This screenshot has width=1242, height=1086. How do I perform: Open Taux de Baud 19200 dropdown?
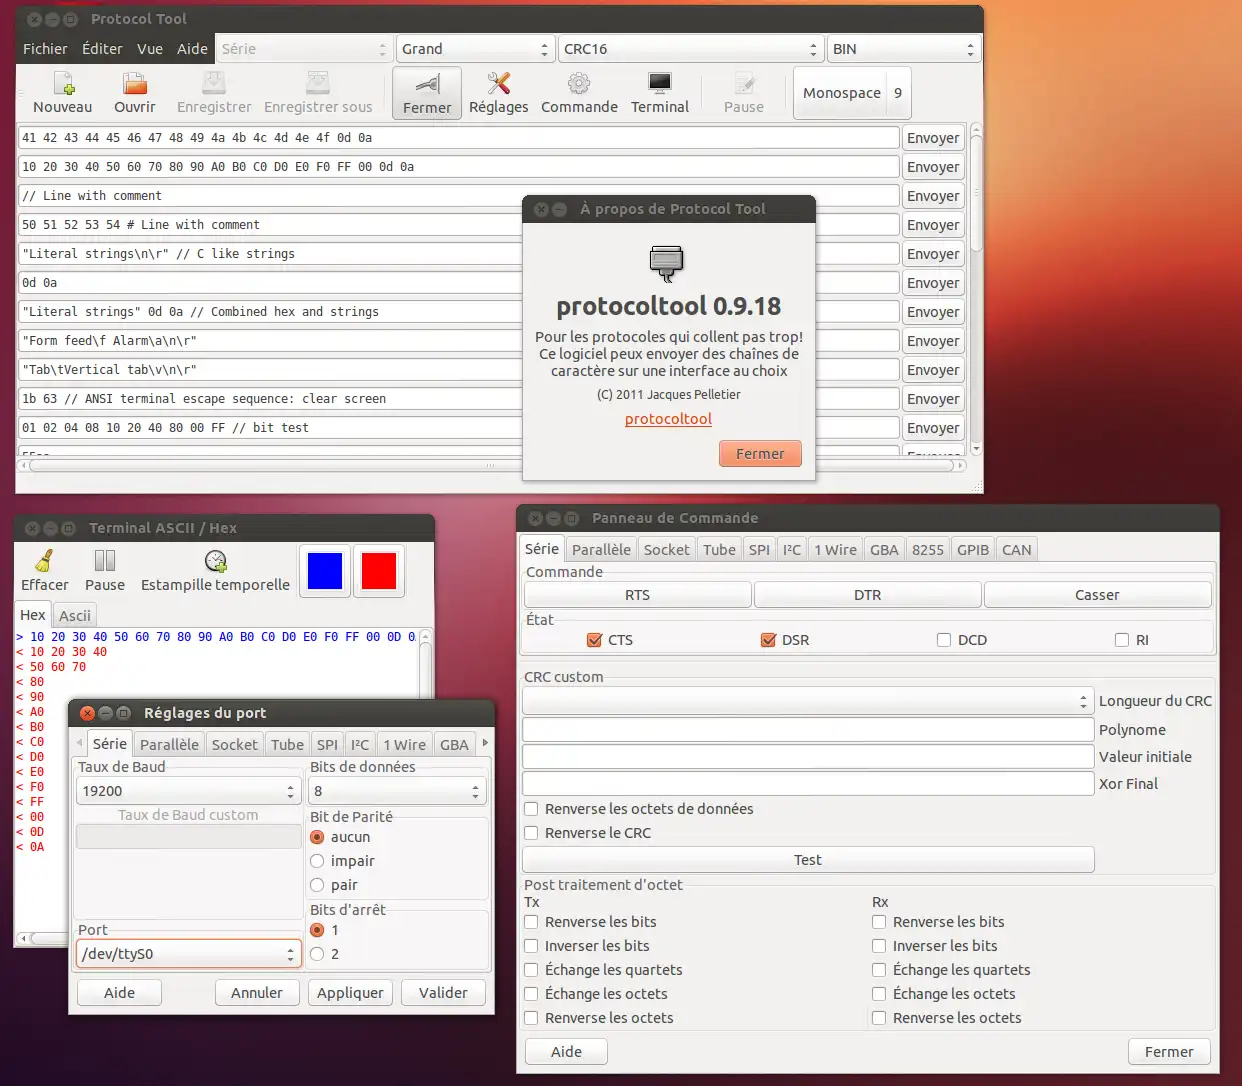(188, 791)
